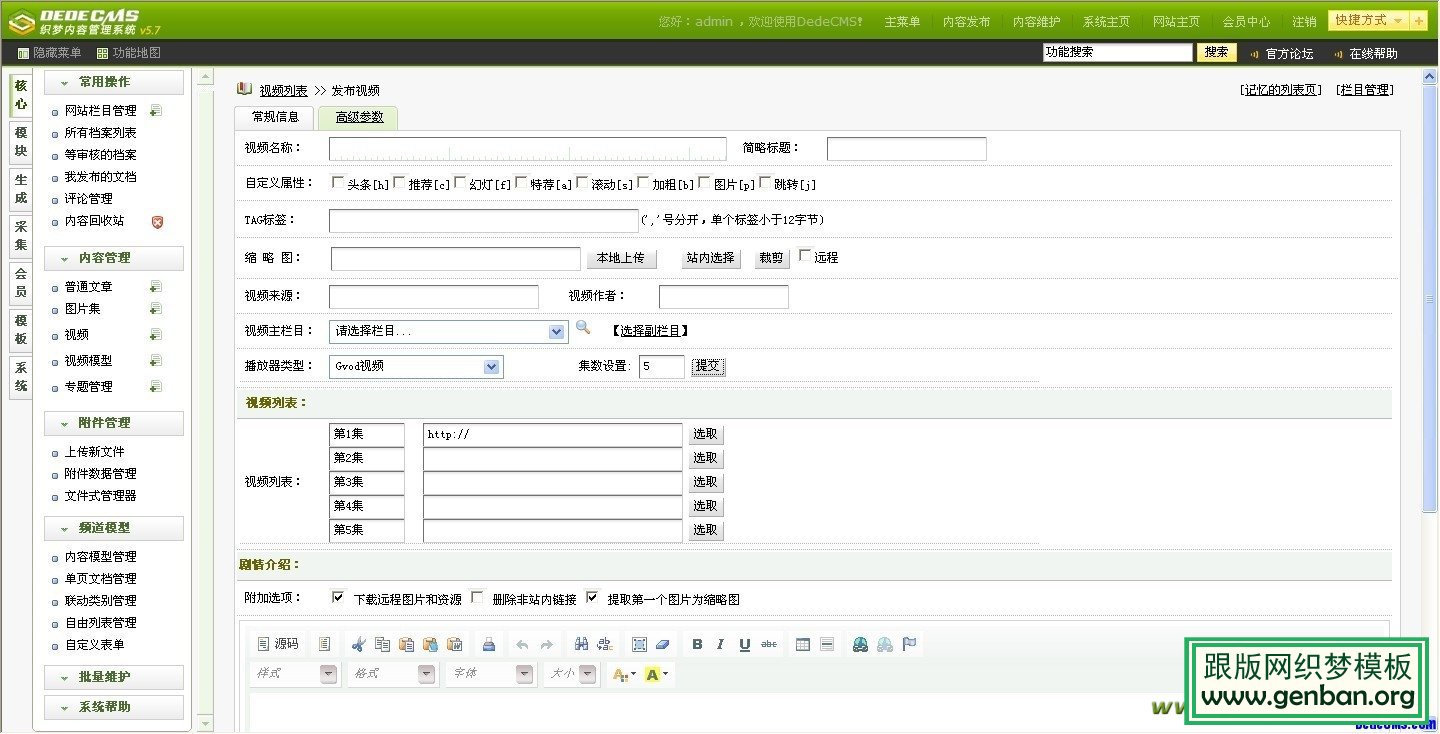Click magnifier icon beside 视频主栏目 dropdown
Viewport: 1440px width, 734px height.
583,328
